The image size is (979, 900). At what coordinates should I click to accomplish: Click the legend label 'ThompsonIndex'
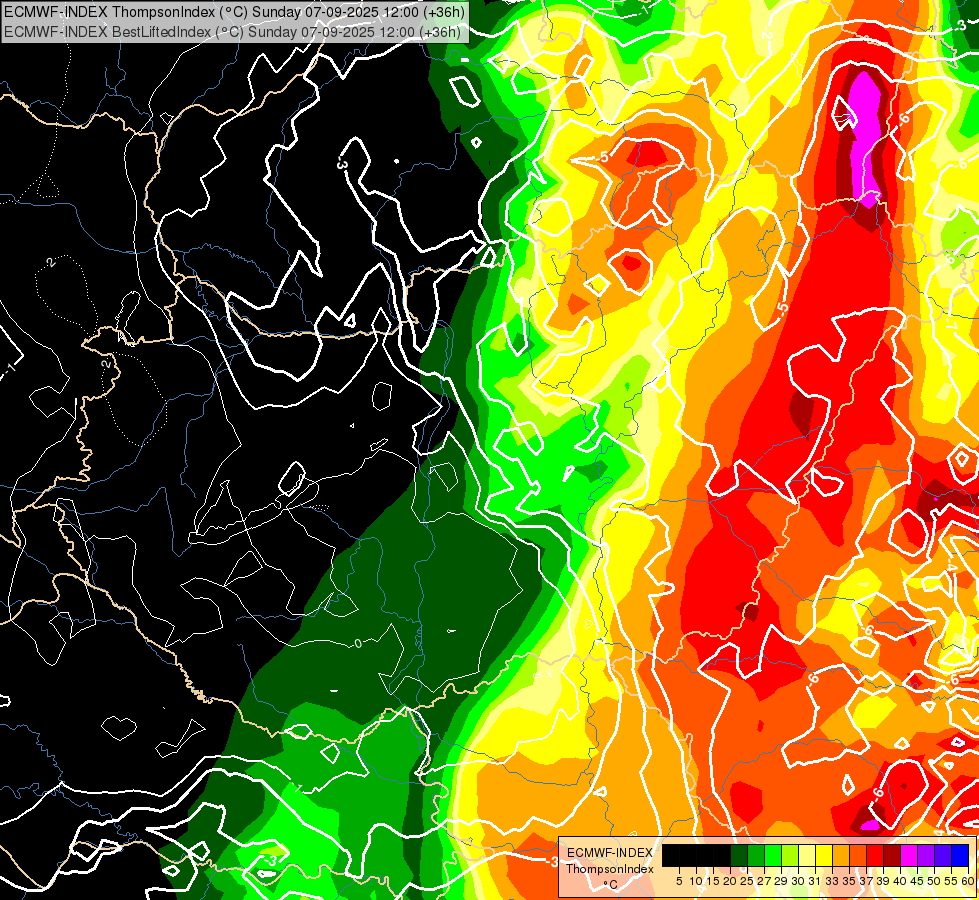click(610, 869)
